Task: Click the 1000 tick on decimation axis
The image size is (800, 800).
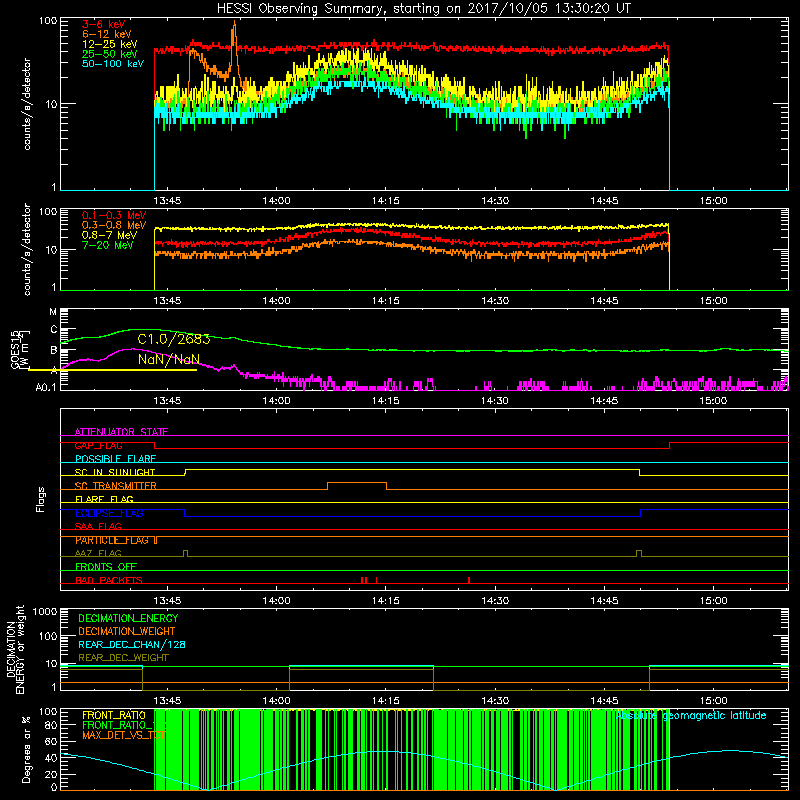Action: pyautogui.click(x=45, y=612)
